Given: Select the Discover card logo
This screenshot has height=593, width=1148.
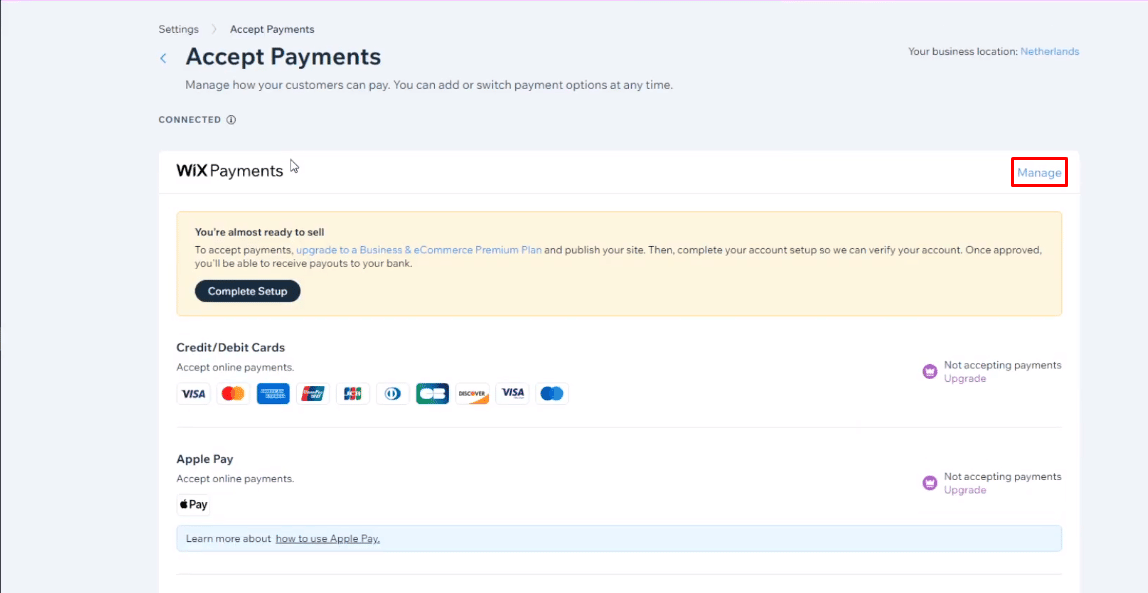Looking at the screenshot, I should (472, 394).
